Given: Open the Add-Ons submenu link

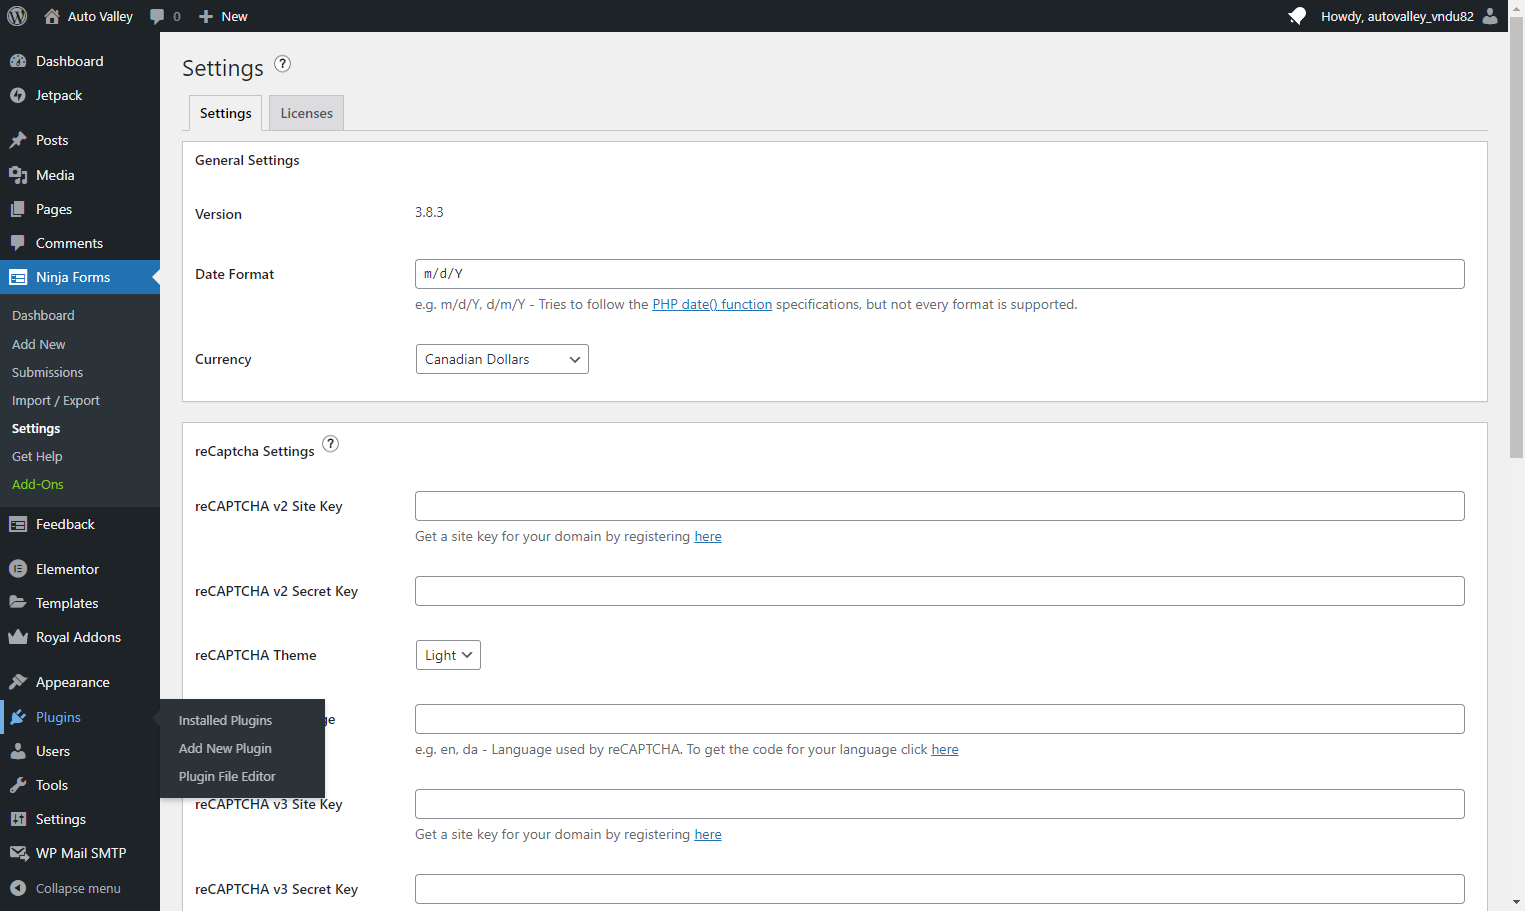Looking at the screenshot, I should click(38, 484).
